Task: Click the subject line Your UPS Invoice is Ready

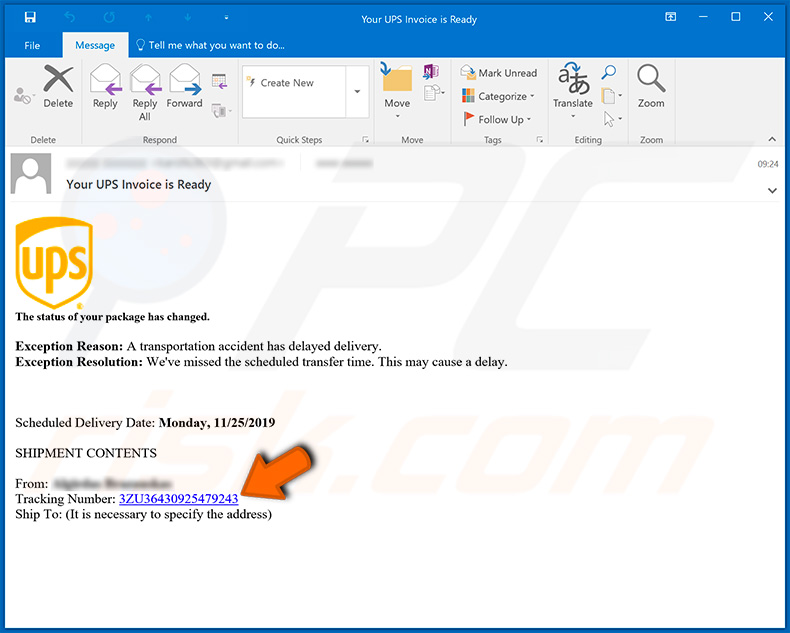Action: click(x=139, y=184)
